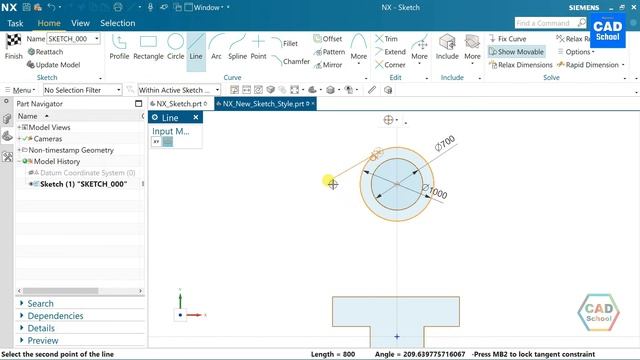Open the Find a Command search icon
The height and width of the screenshot is (360, 640).
point(582,23)
